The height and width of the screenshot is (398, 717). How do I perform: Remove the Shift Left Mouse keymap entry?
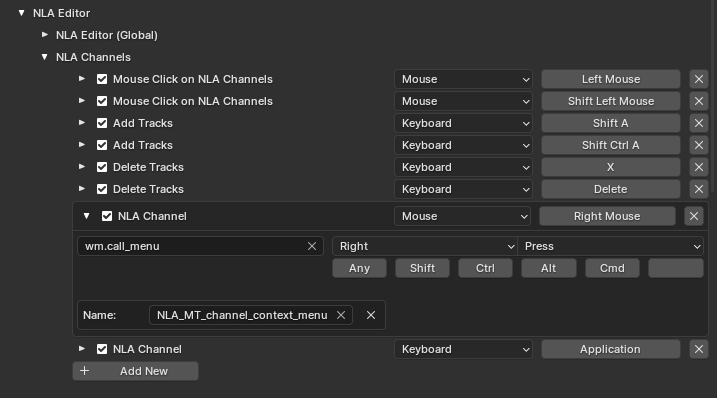point(699,101)
